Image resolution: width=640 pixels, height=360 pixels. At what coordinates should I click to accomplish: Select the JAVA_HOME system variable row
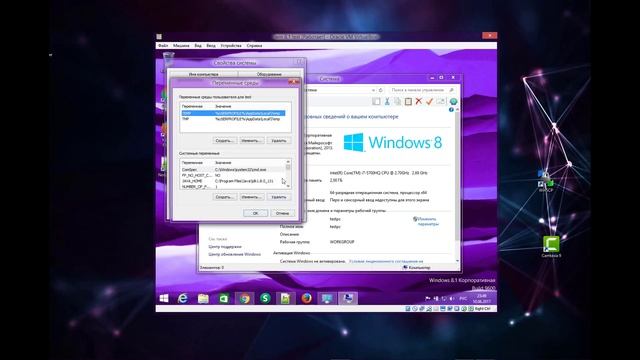[x=233, y=181]
